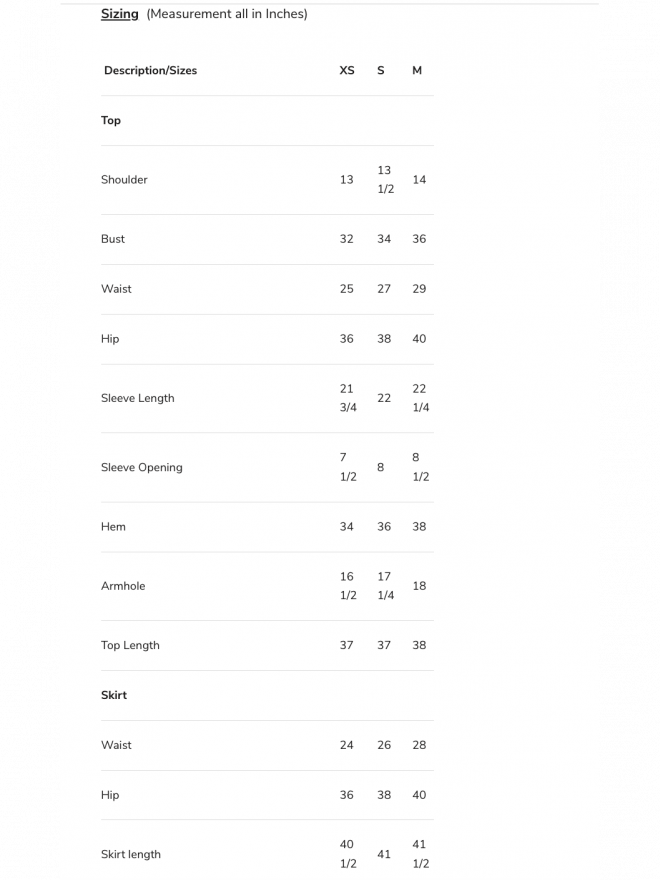Click the Description/Sizes column header
The image size is (660, 880).
tap(150, 71)
